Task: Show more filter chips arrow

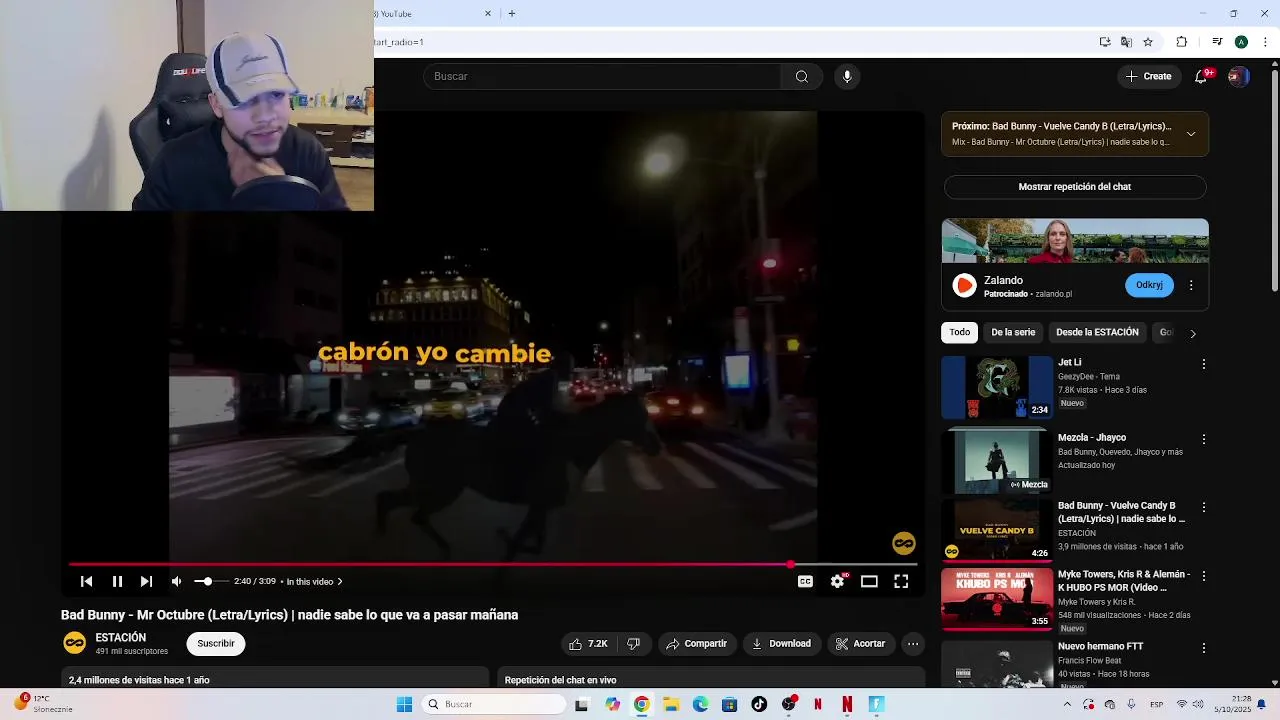Action: [1192, 333]
